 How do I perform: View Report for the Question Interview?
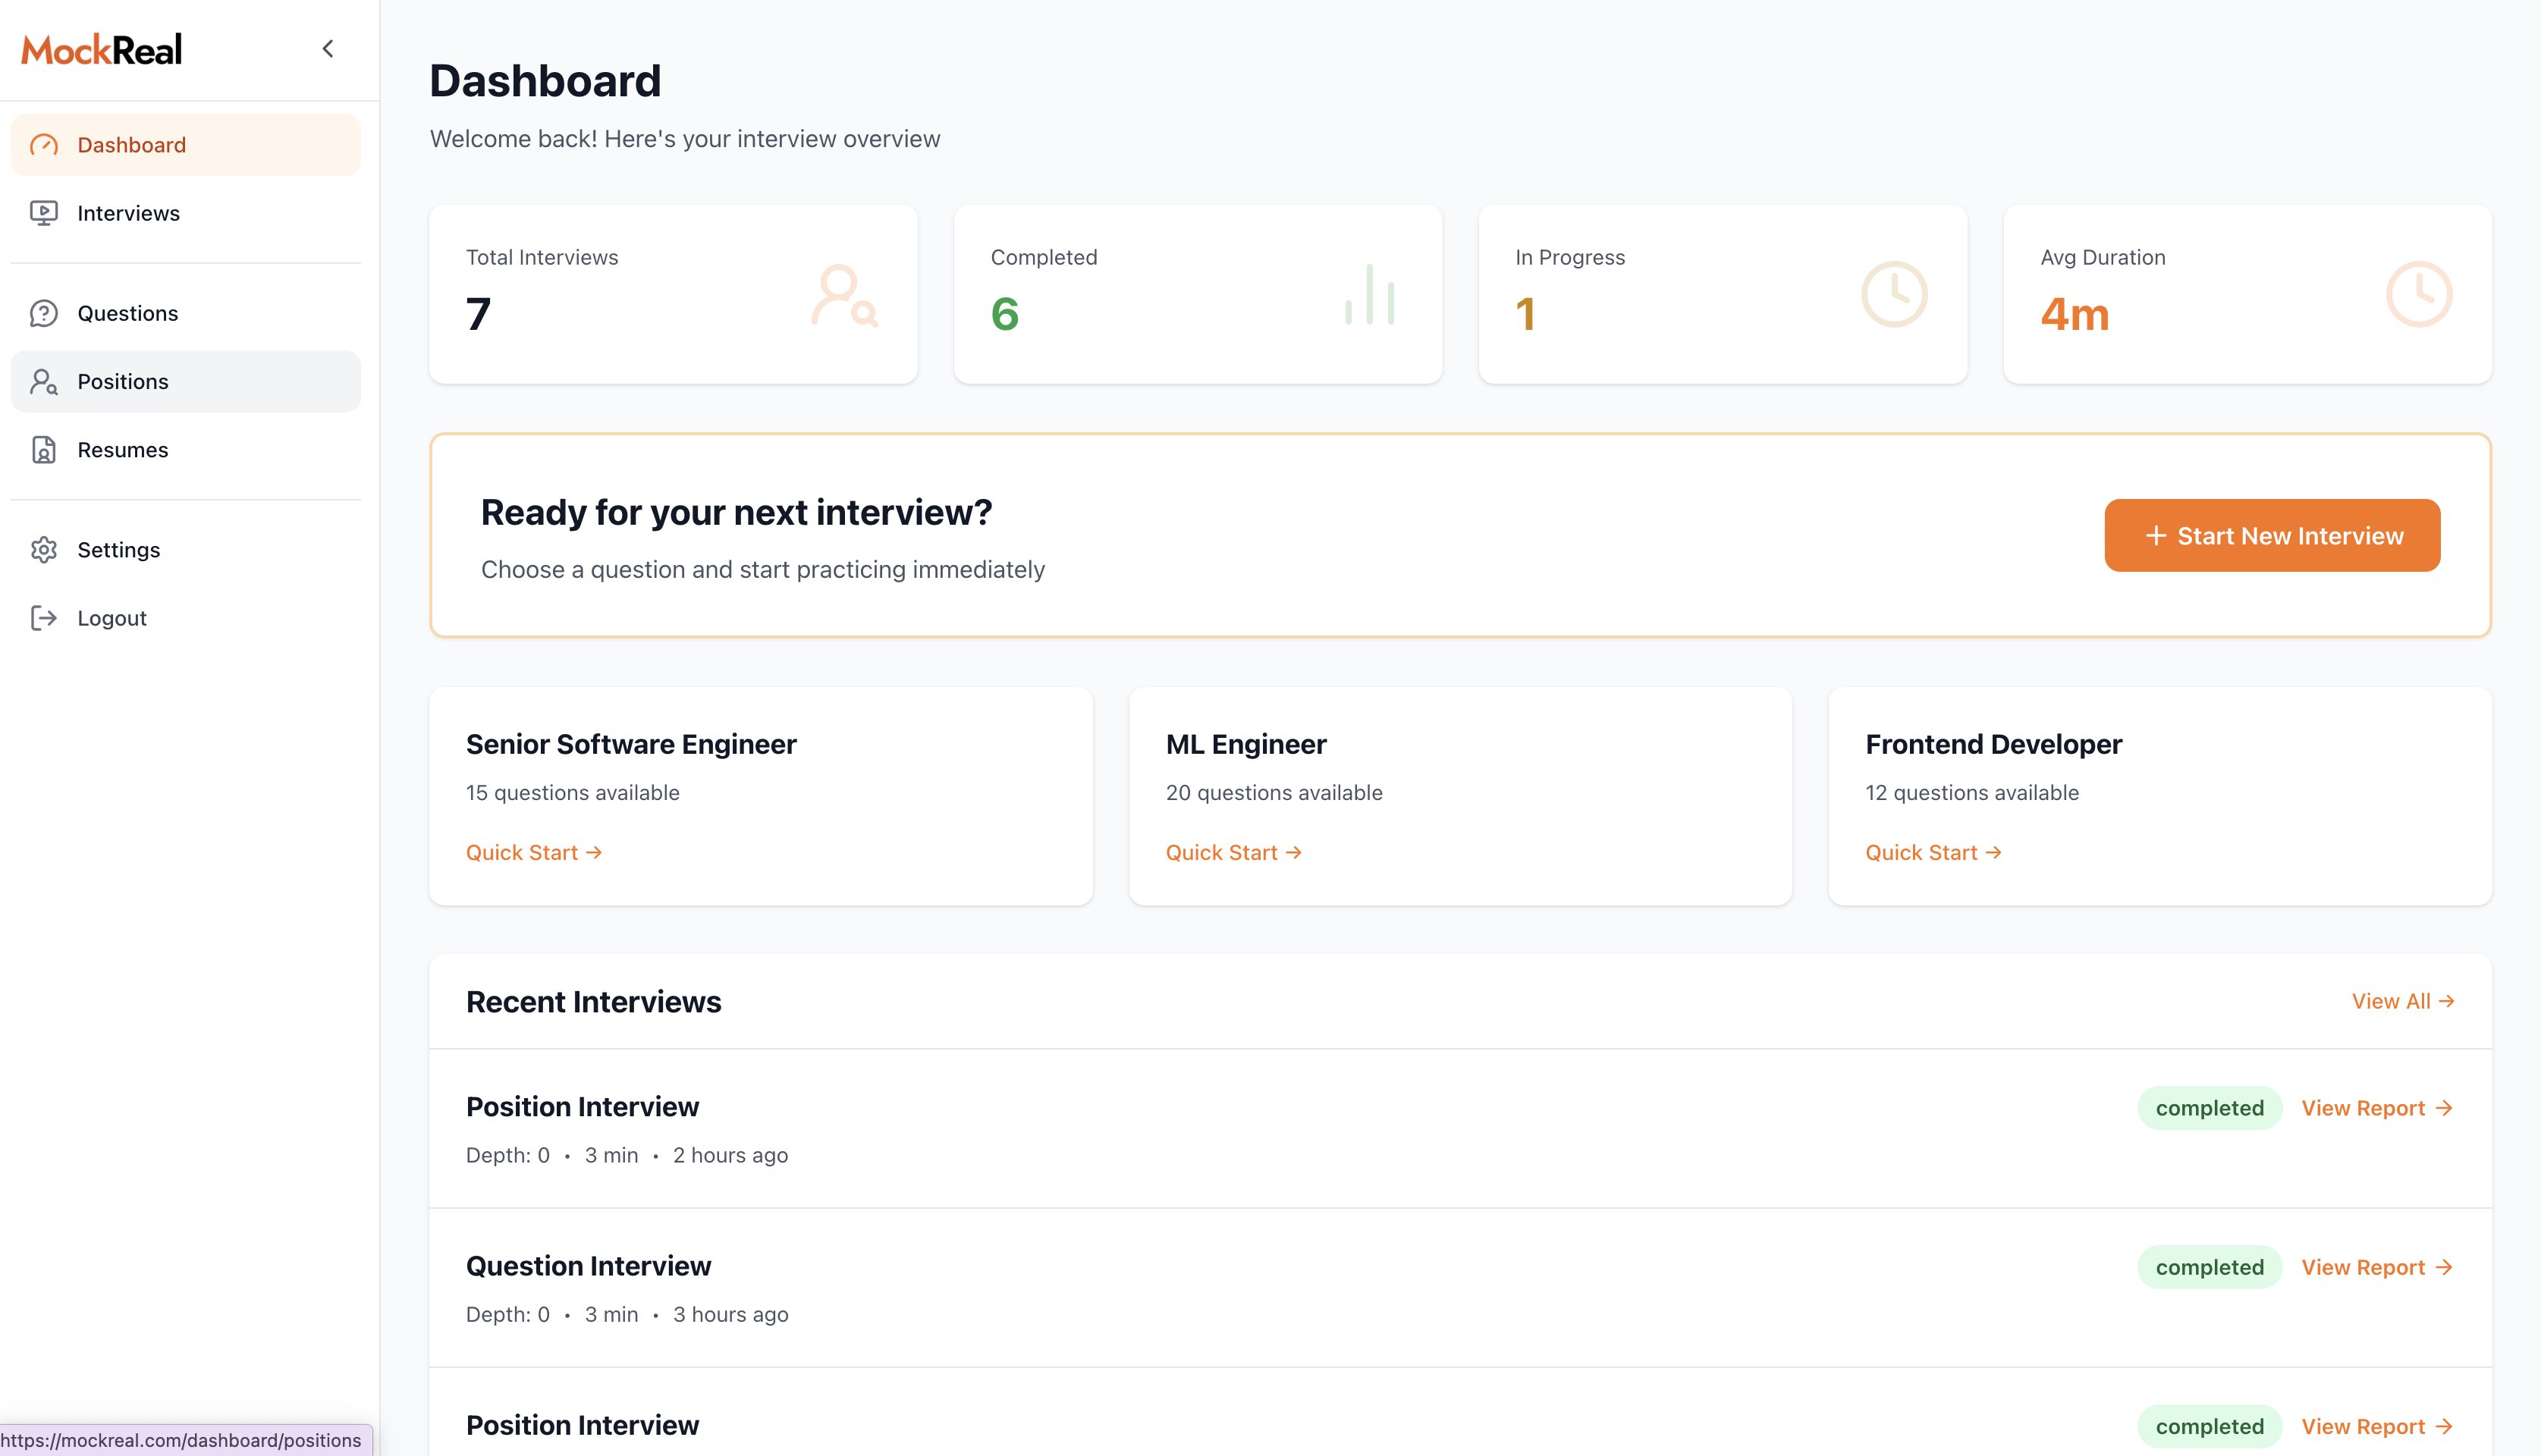click(2376, 1267)
